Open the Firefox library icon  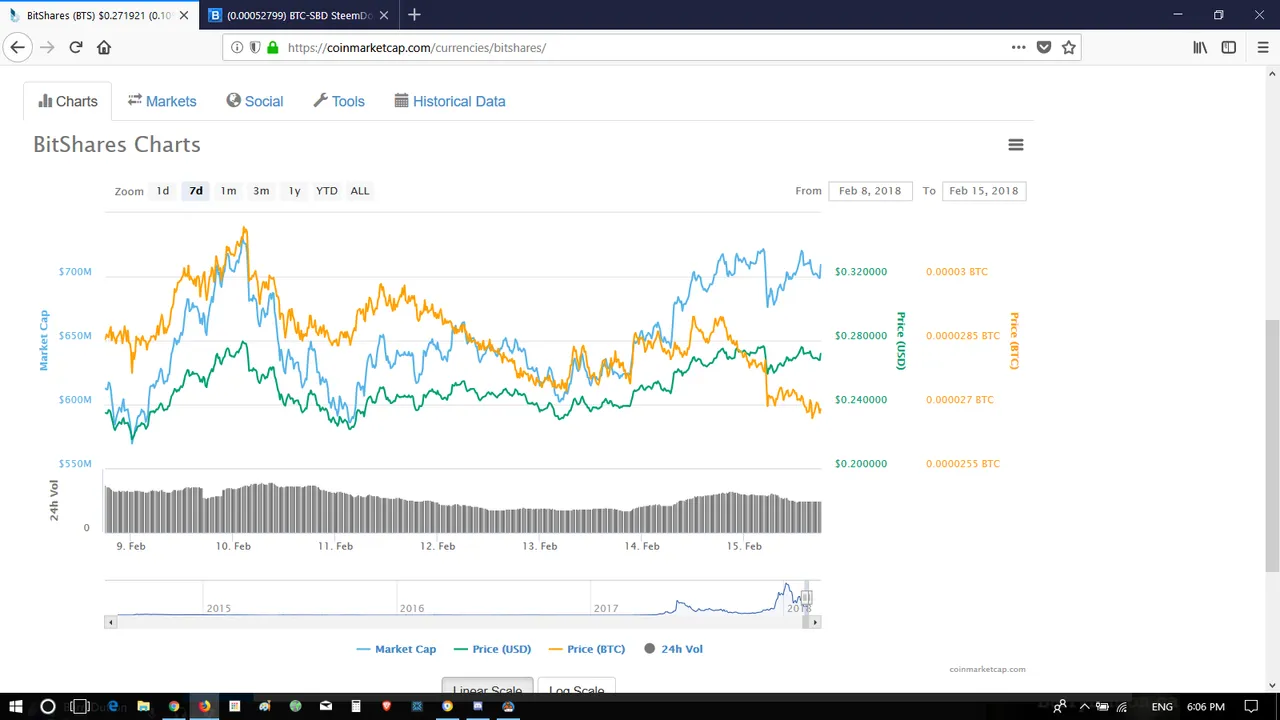pyautogui.click(x=1200, y=47)
